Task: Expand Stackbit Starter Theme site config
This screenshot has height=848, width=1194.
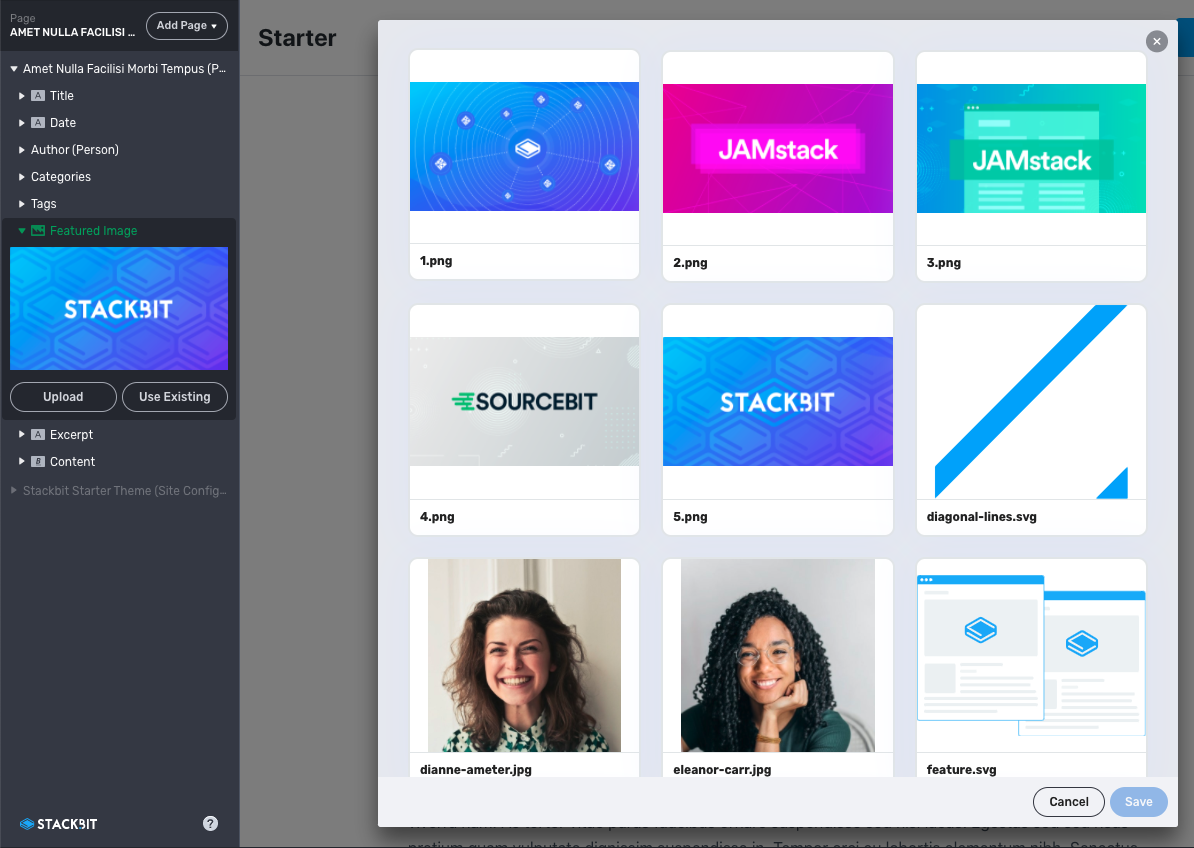Action: [14, 491]
